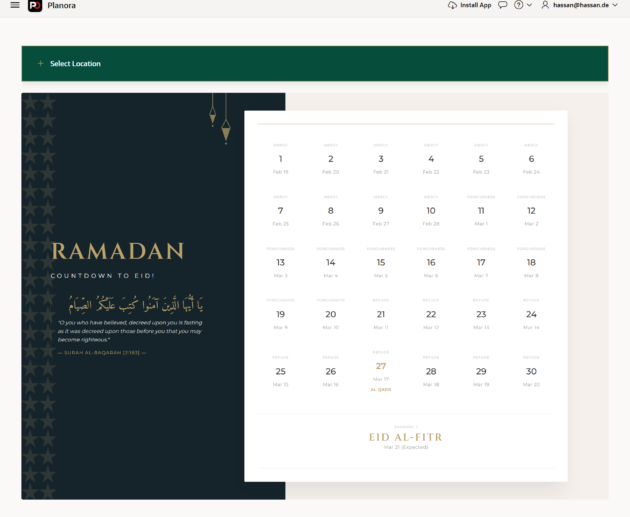Select highlighted day 27 Al-Qadr
630x517 pixels.
[x=381, y=370]
